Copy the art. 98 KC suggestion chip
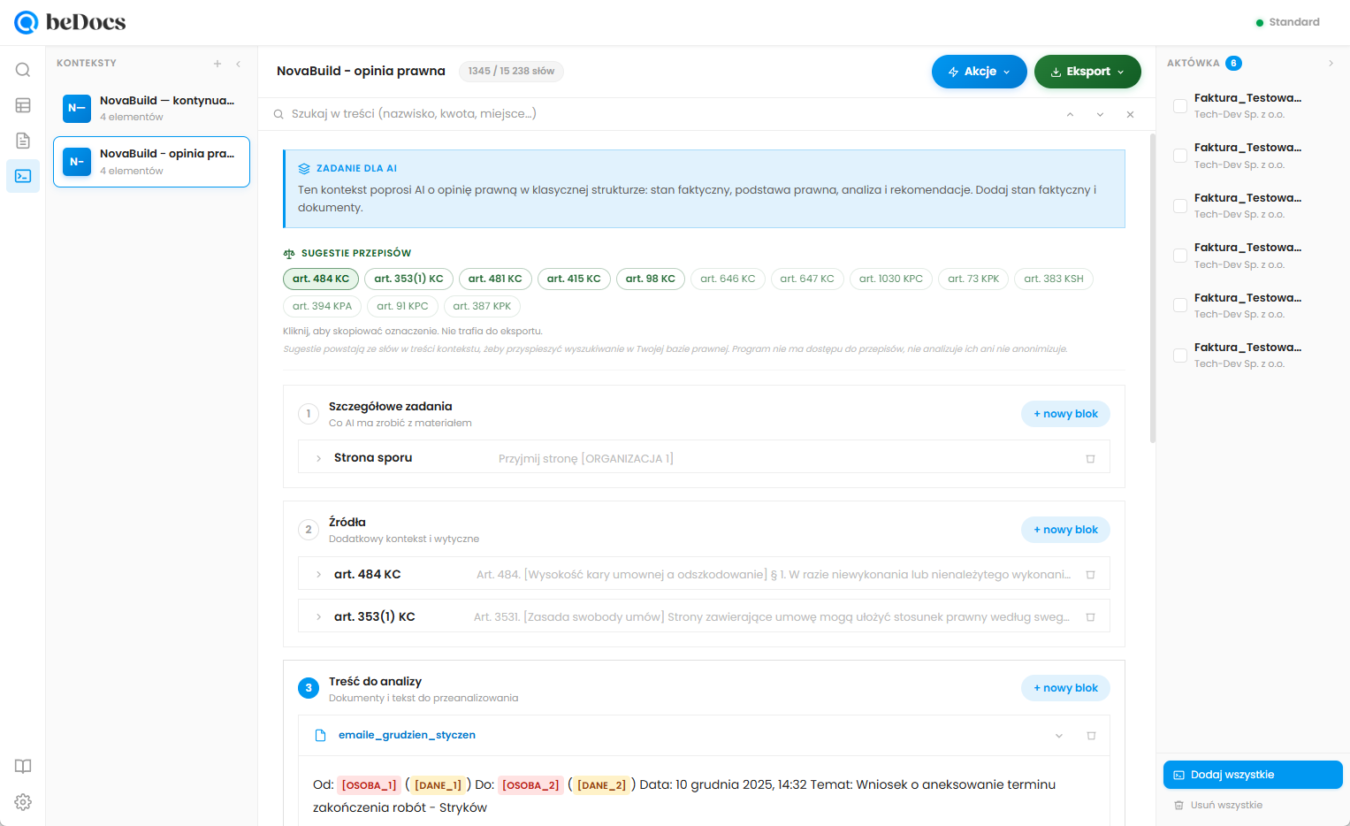The height and width of the screenshot is (826, 1350). tap(650, 279)
